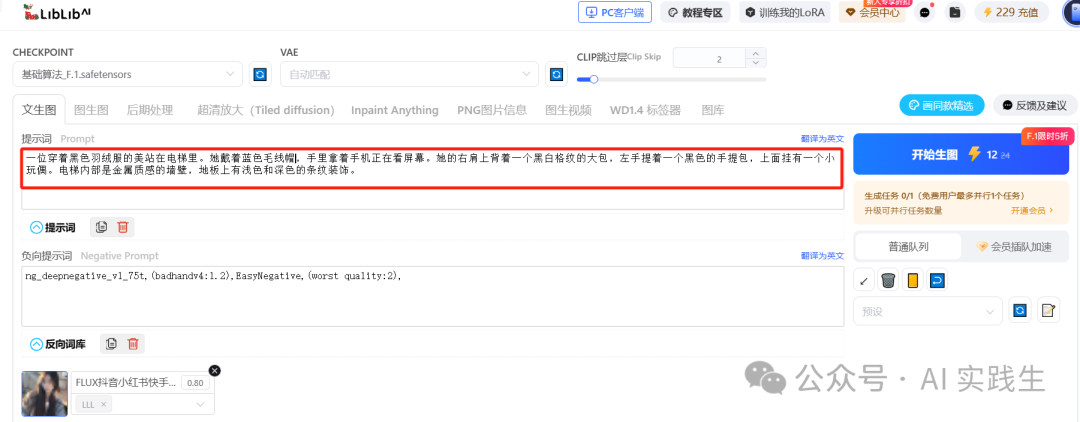The width and height of the screenshot is (1080, 422).
Task: Open the PNG图片信息 tab
Action: (492, 109)
